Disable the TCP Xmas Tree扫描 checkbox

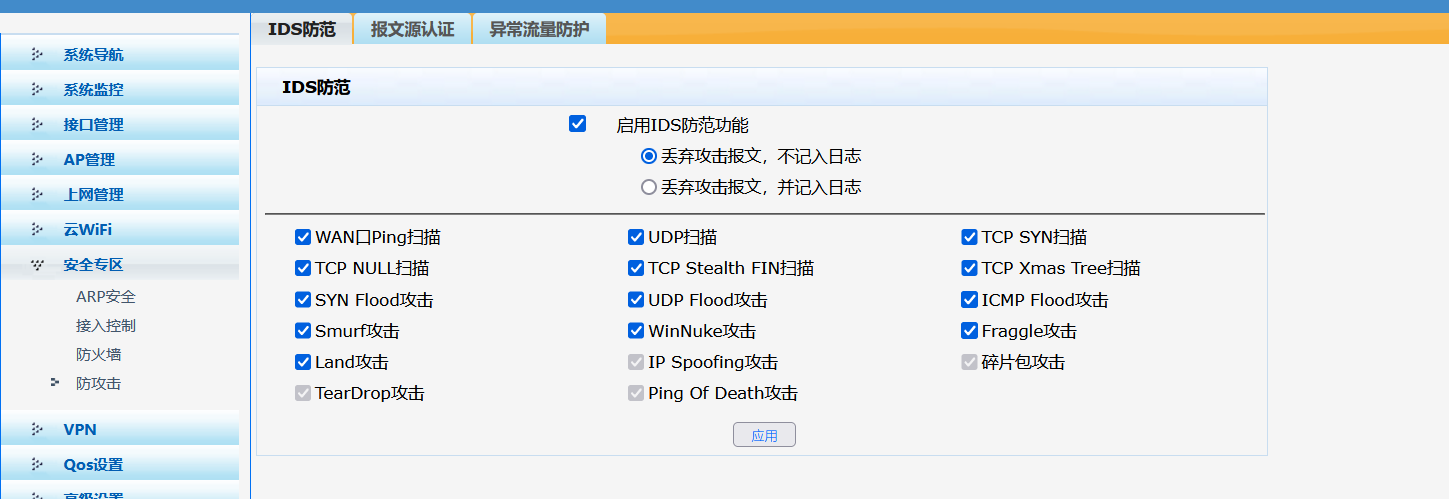click(x=969, y=268)
